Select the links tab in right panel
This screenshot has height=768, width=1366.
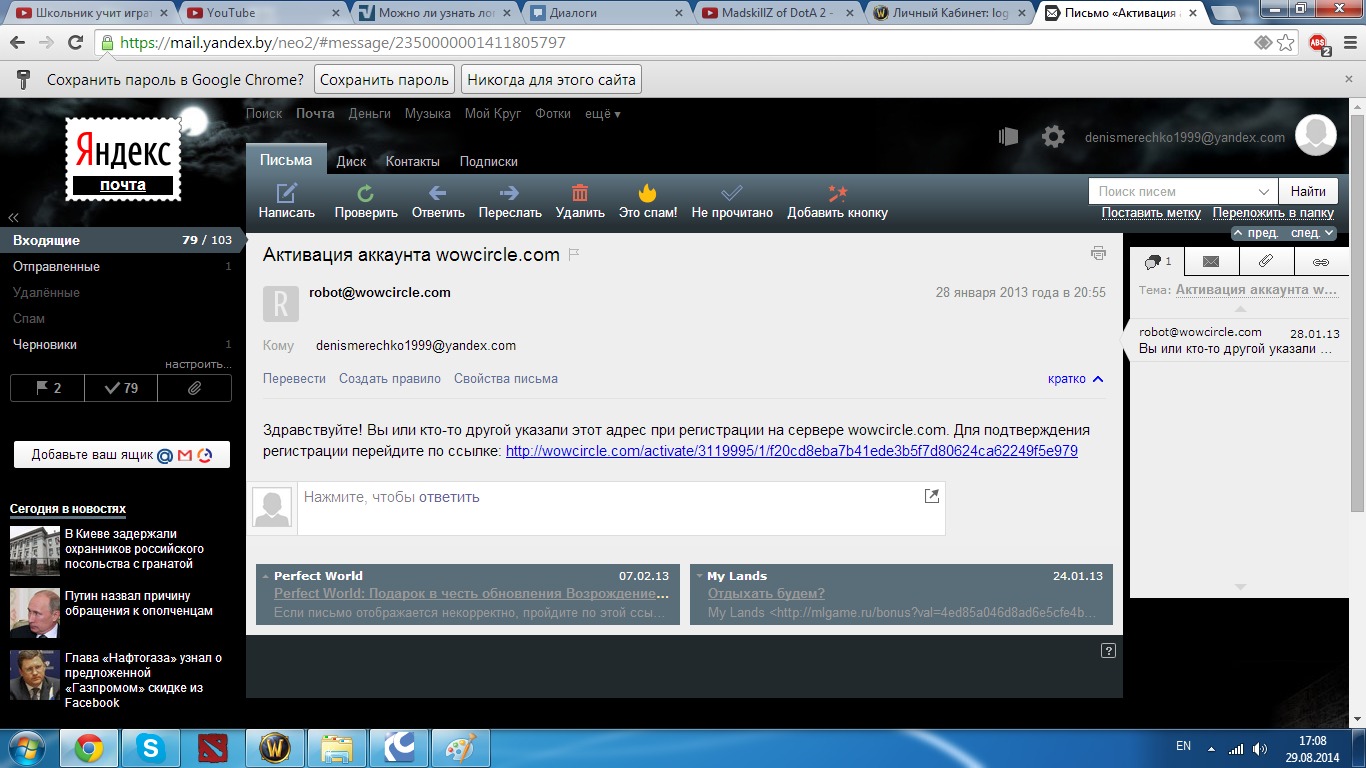tap(1321, 262)
